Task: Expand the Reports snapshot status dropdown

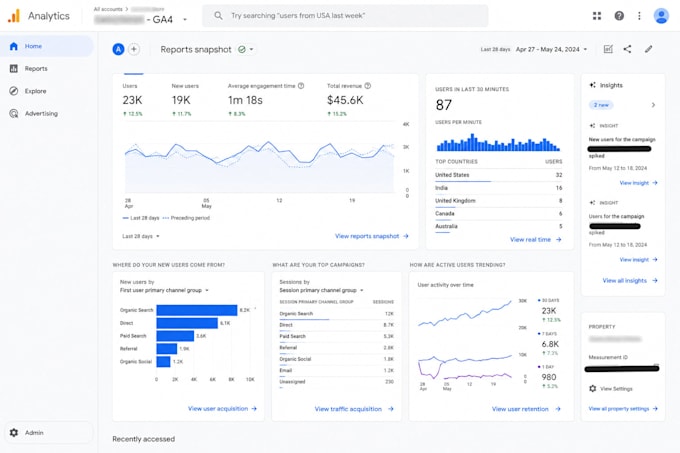Action: pyautogui.click(x=246, y=49)
